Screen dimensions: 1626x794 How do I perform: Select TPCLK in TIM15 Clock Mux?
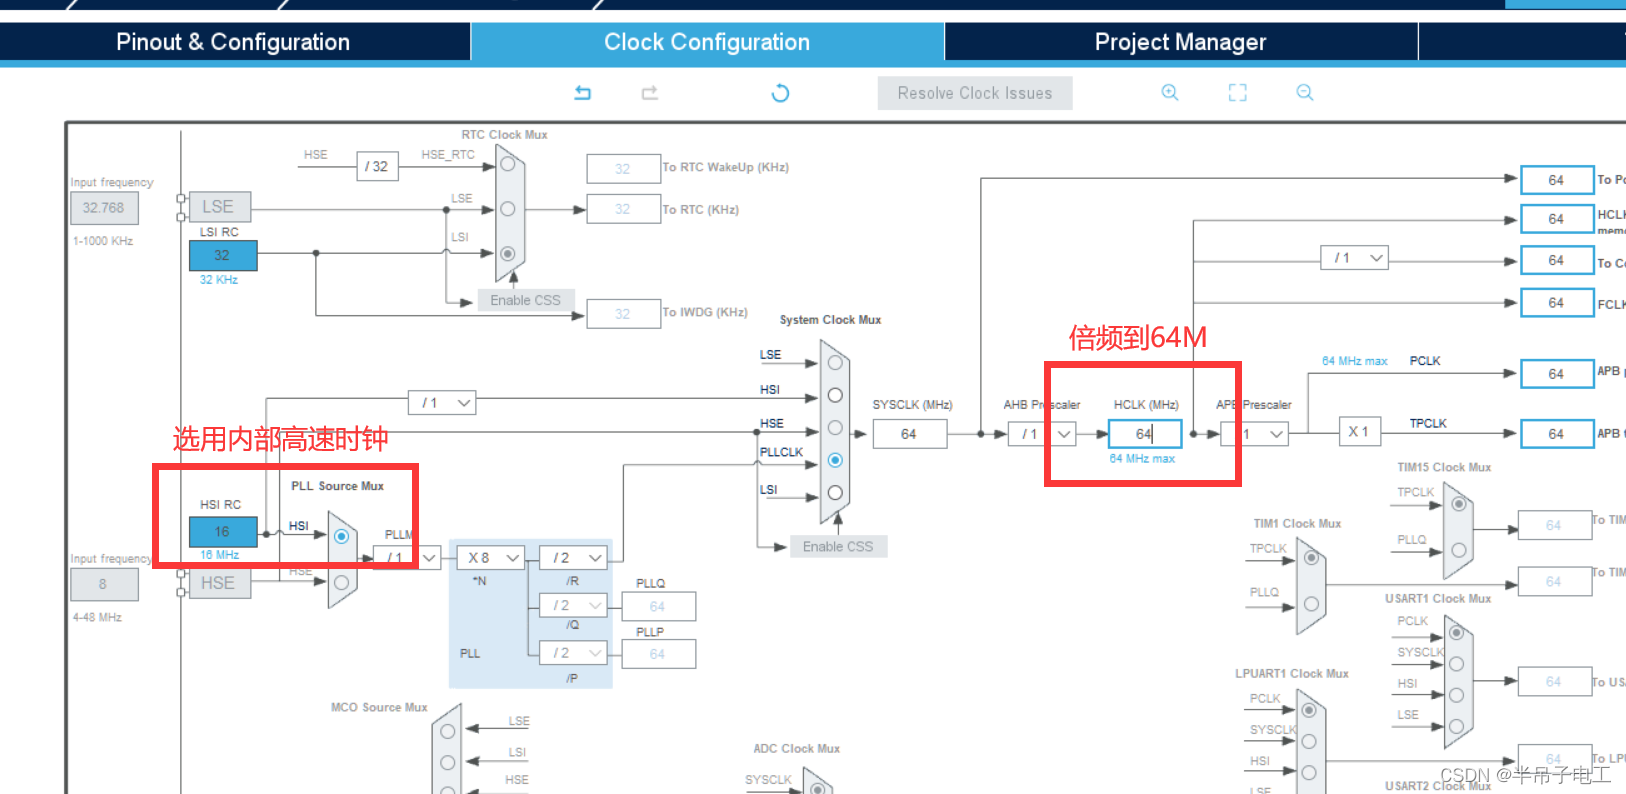1459,504
